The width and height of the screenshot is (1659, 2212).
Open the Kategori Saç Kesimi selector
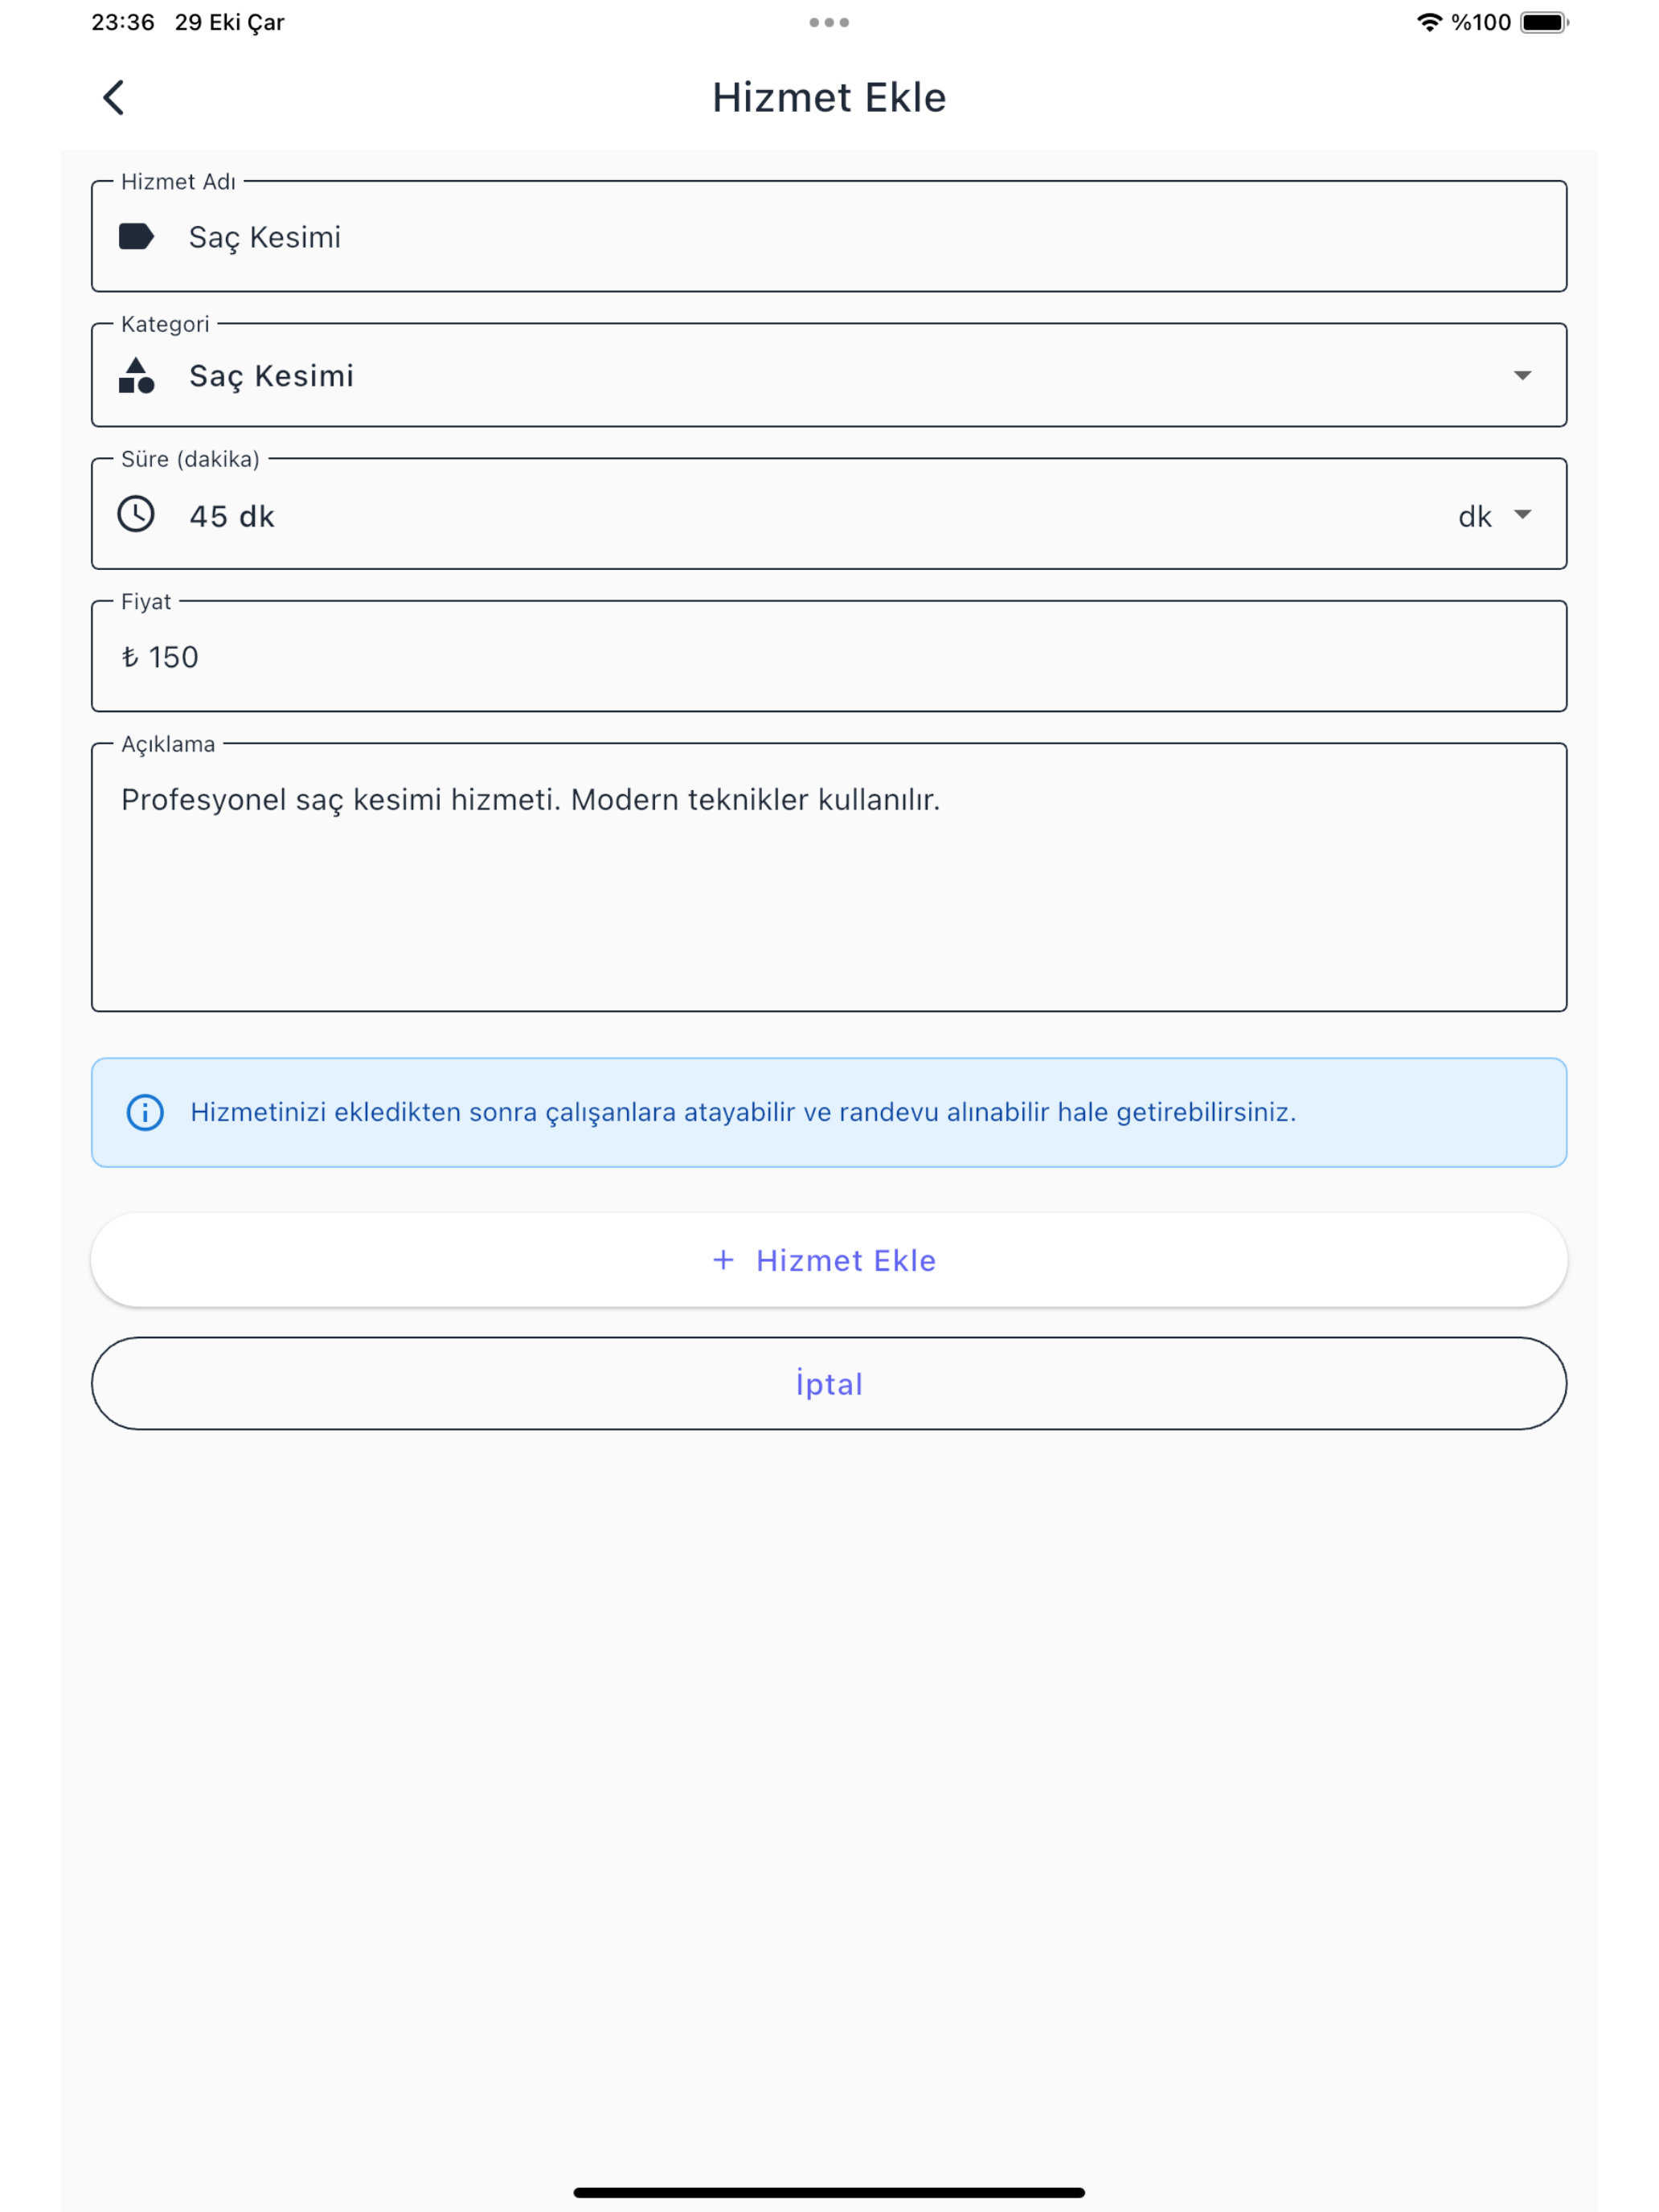829,375
